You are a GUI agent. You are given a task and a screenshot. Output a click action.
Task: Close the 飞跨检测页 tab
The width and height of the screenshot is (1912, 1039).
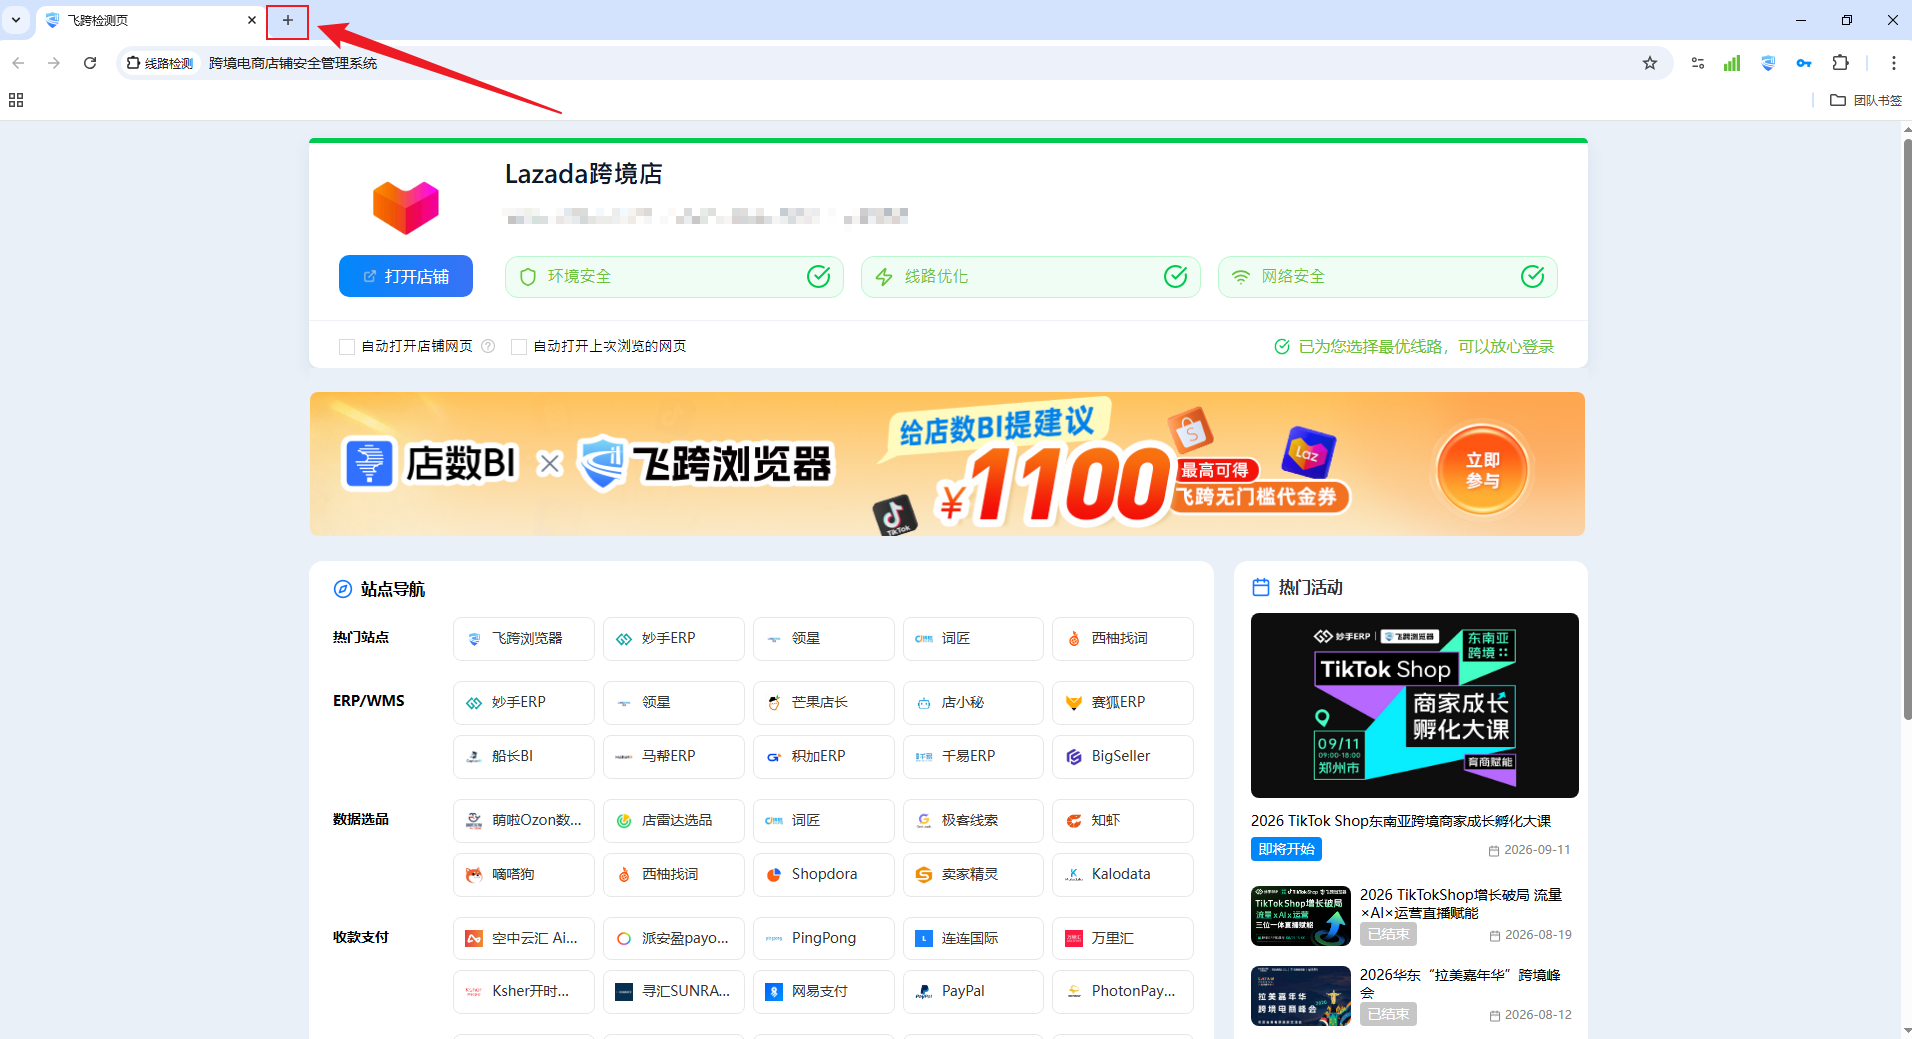tap(251, 20)
